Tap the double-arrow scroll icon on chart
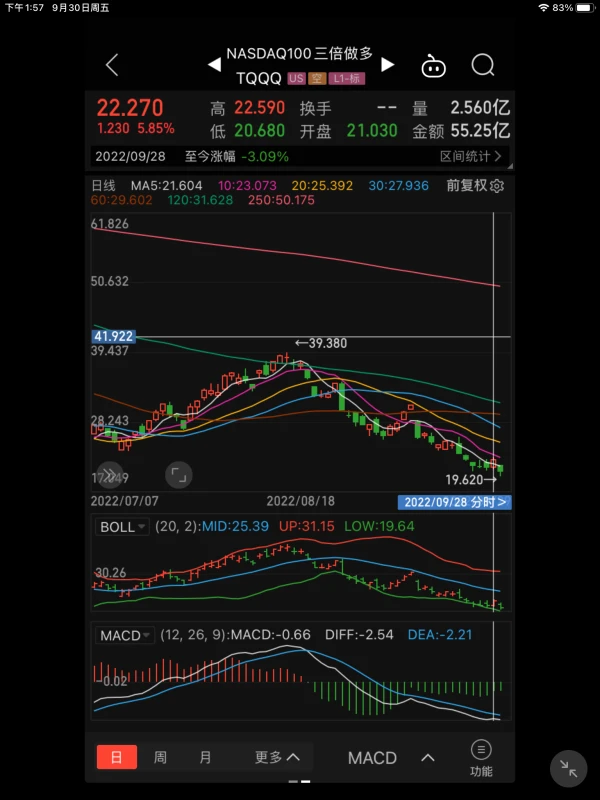The image size is (600, 800). click(x=110, y=474)
